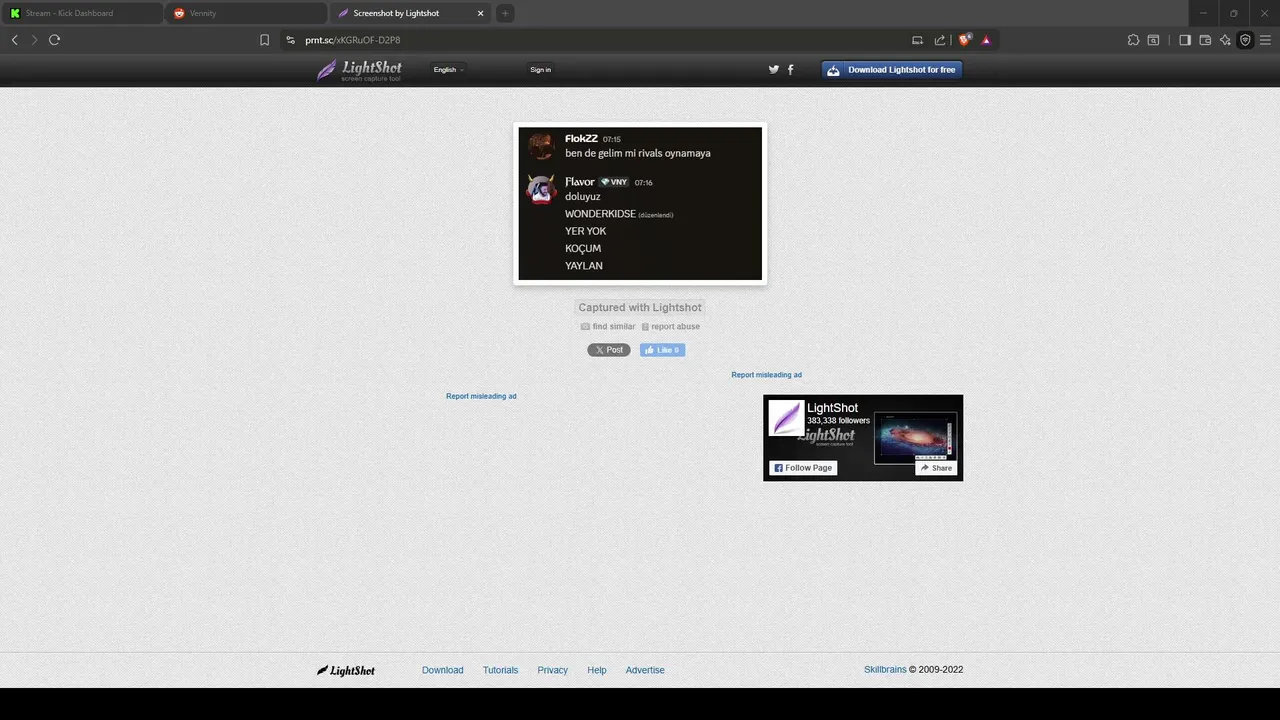This screenshot has width=1280, height=720.
Task: Click Follow Page in LightShot widget
Action: pos(803,468)
